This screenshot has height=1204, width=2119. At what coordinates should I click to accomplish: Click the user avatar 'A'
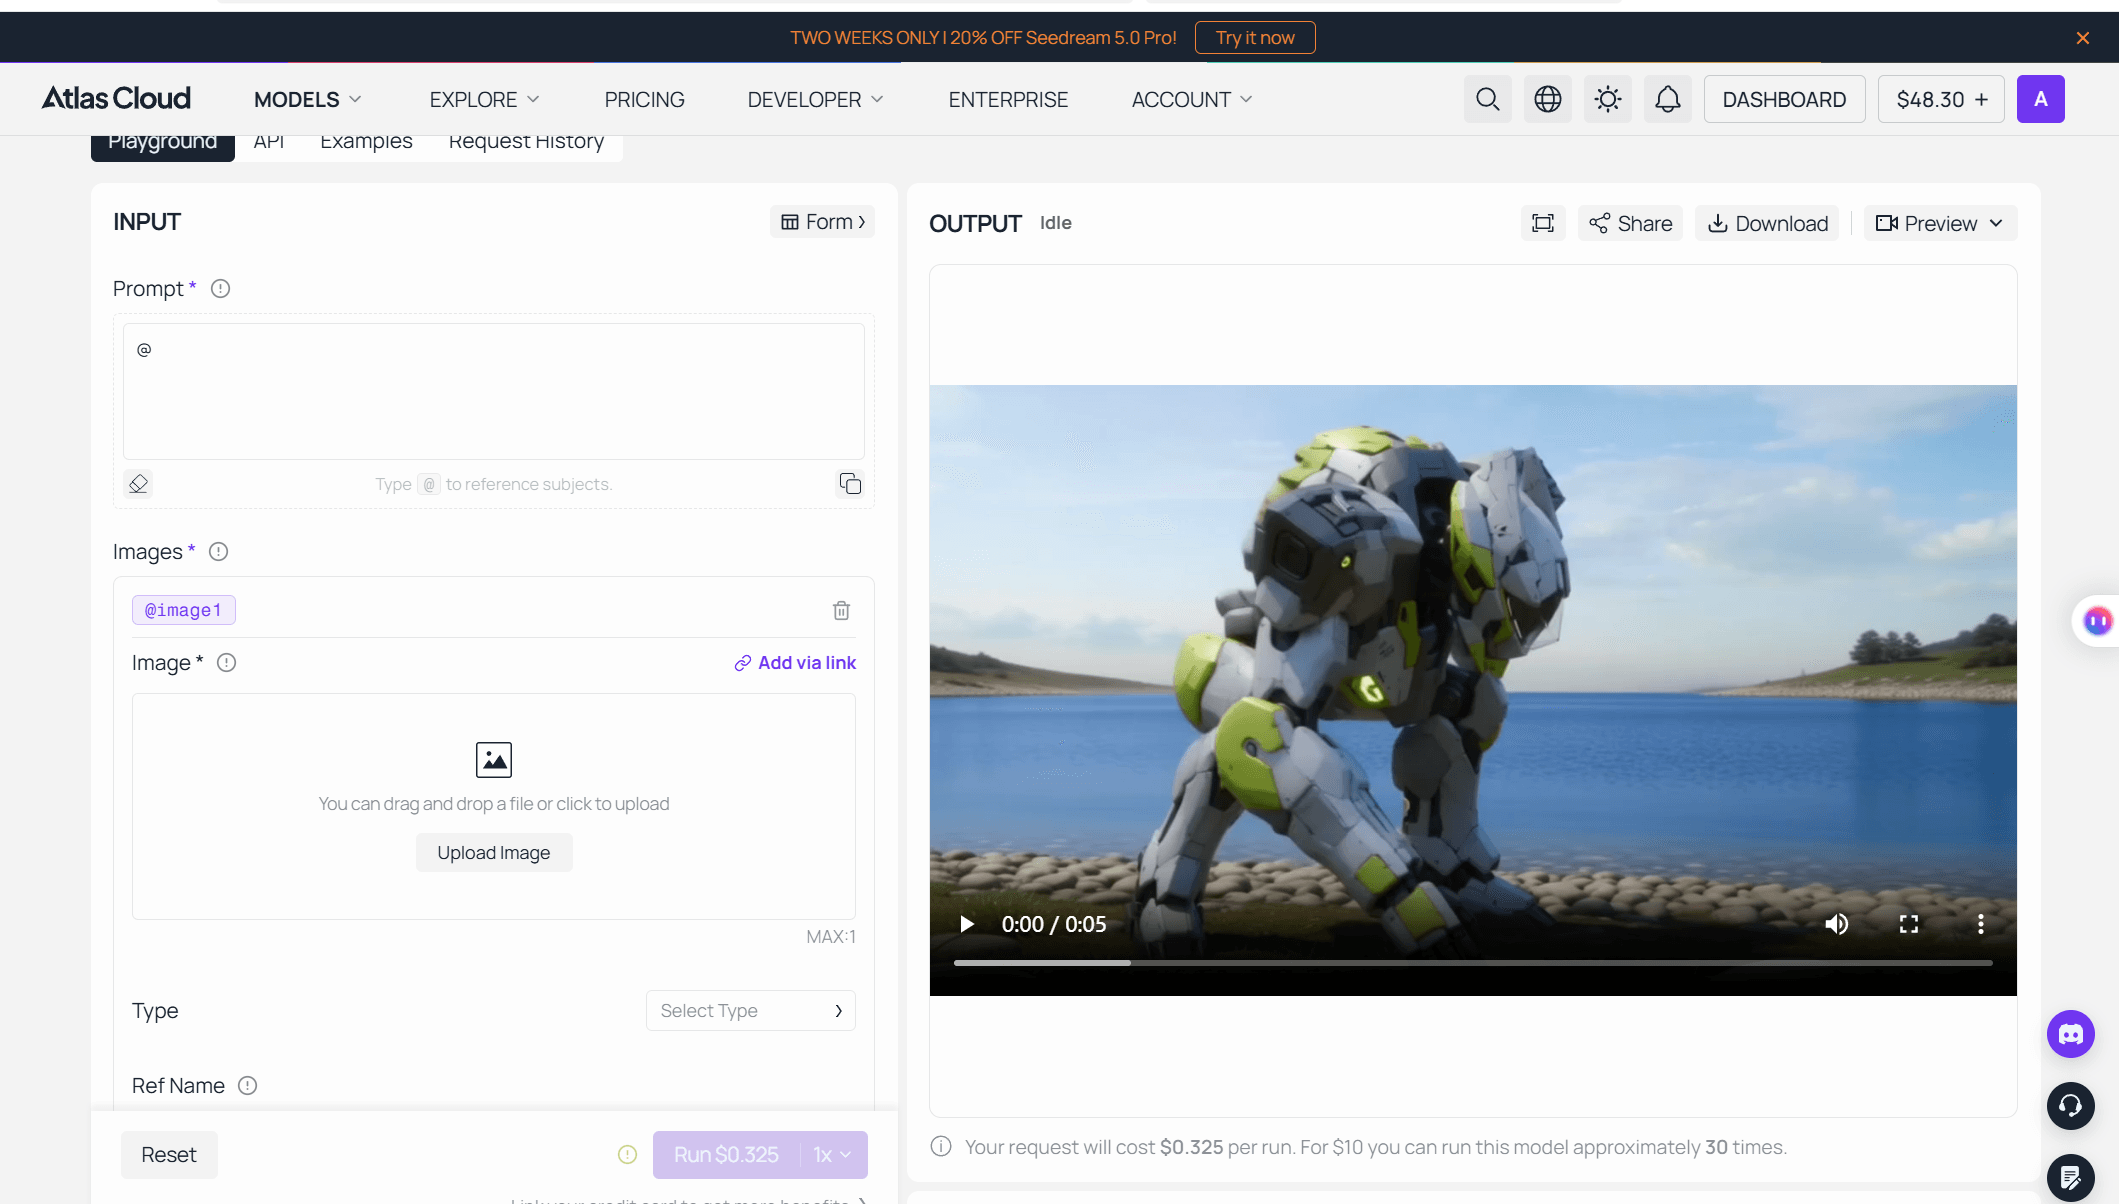[2040, 99]
